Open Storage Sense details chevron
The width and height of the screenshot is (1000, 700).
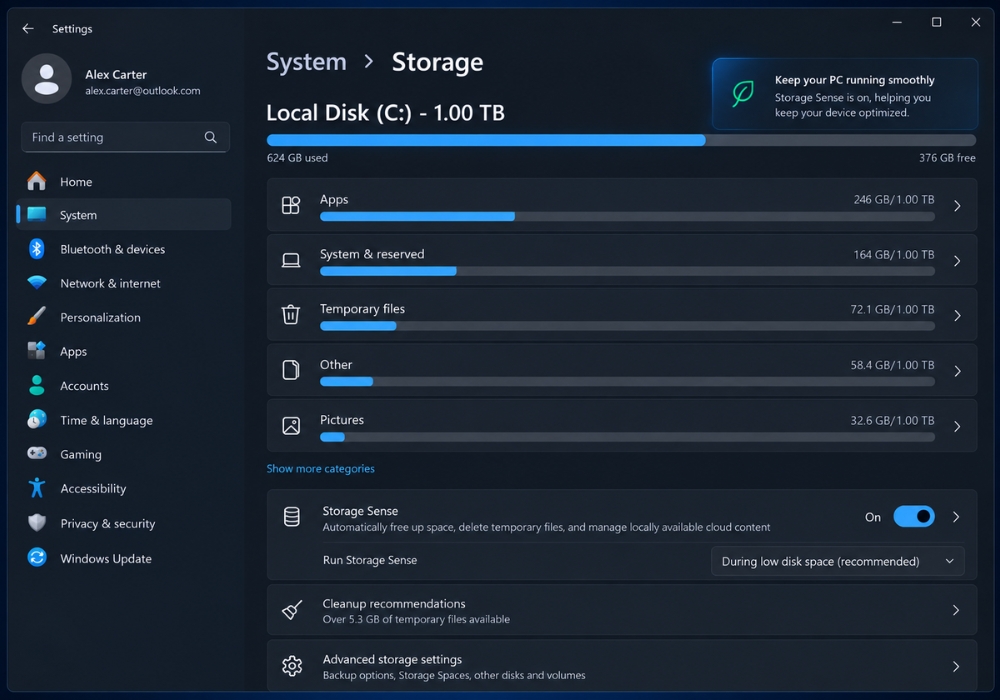955,517
